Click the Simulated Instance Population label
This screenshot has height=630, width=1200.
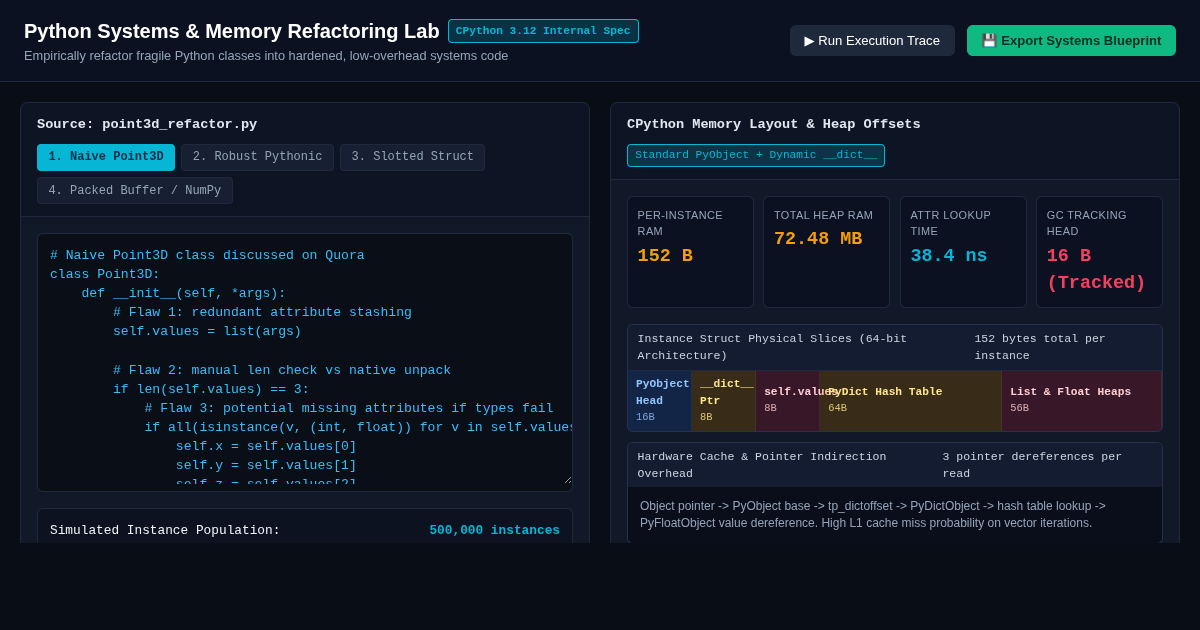click(x=165, y=530)
